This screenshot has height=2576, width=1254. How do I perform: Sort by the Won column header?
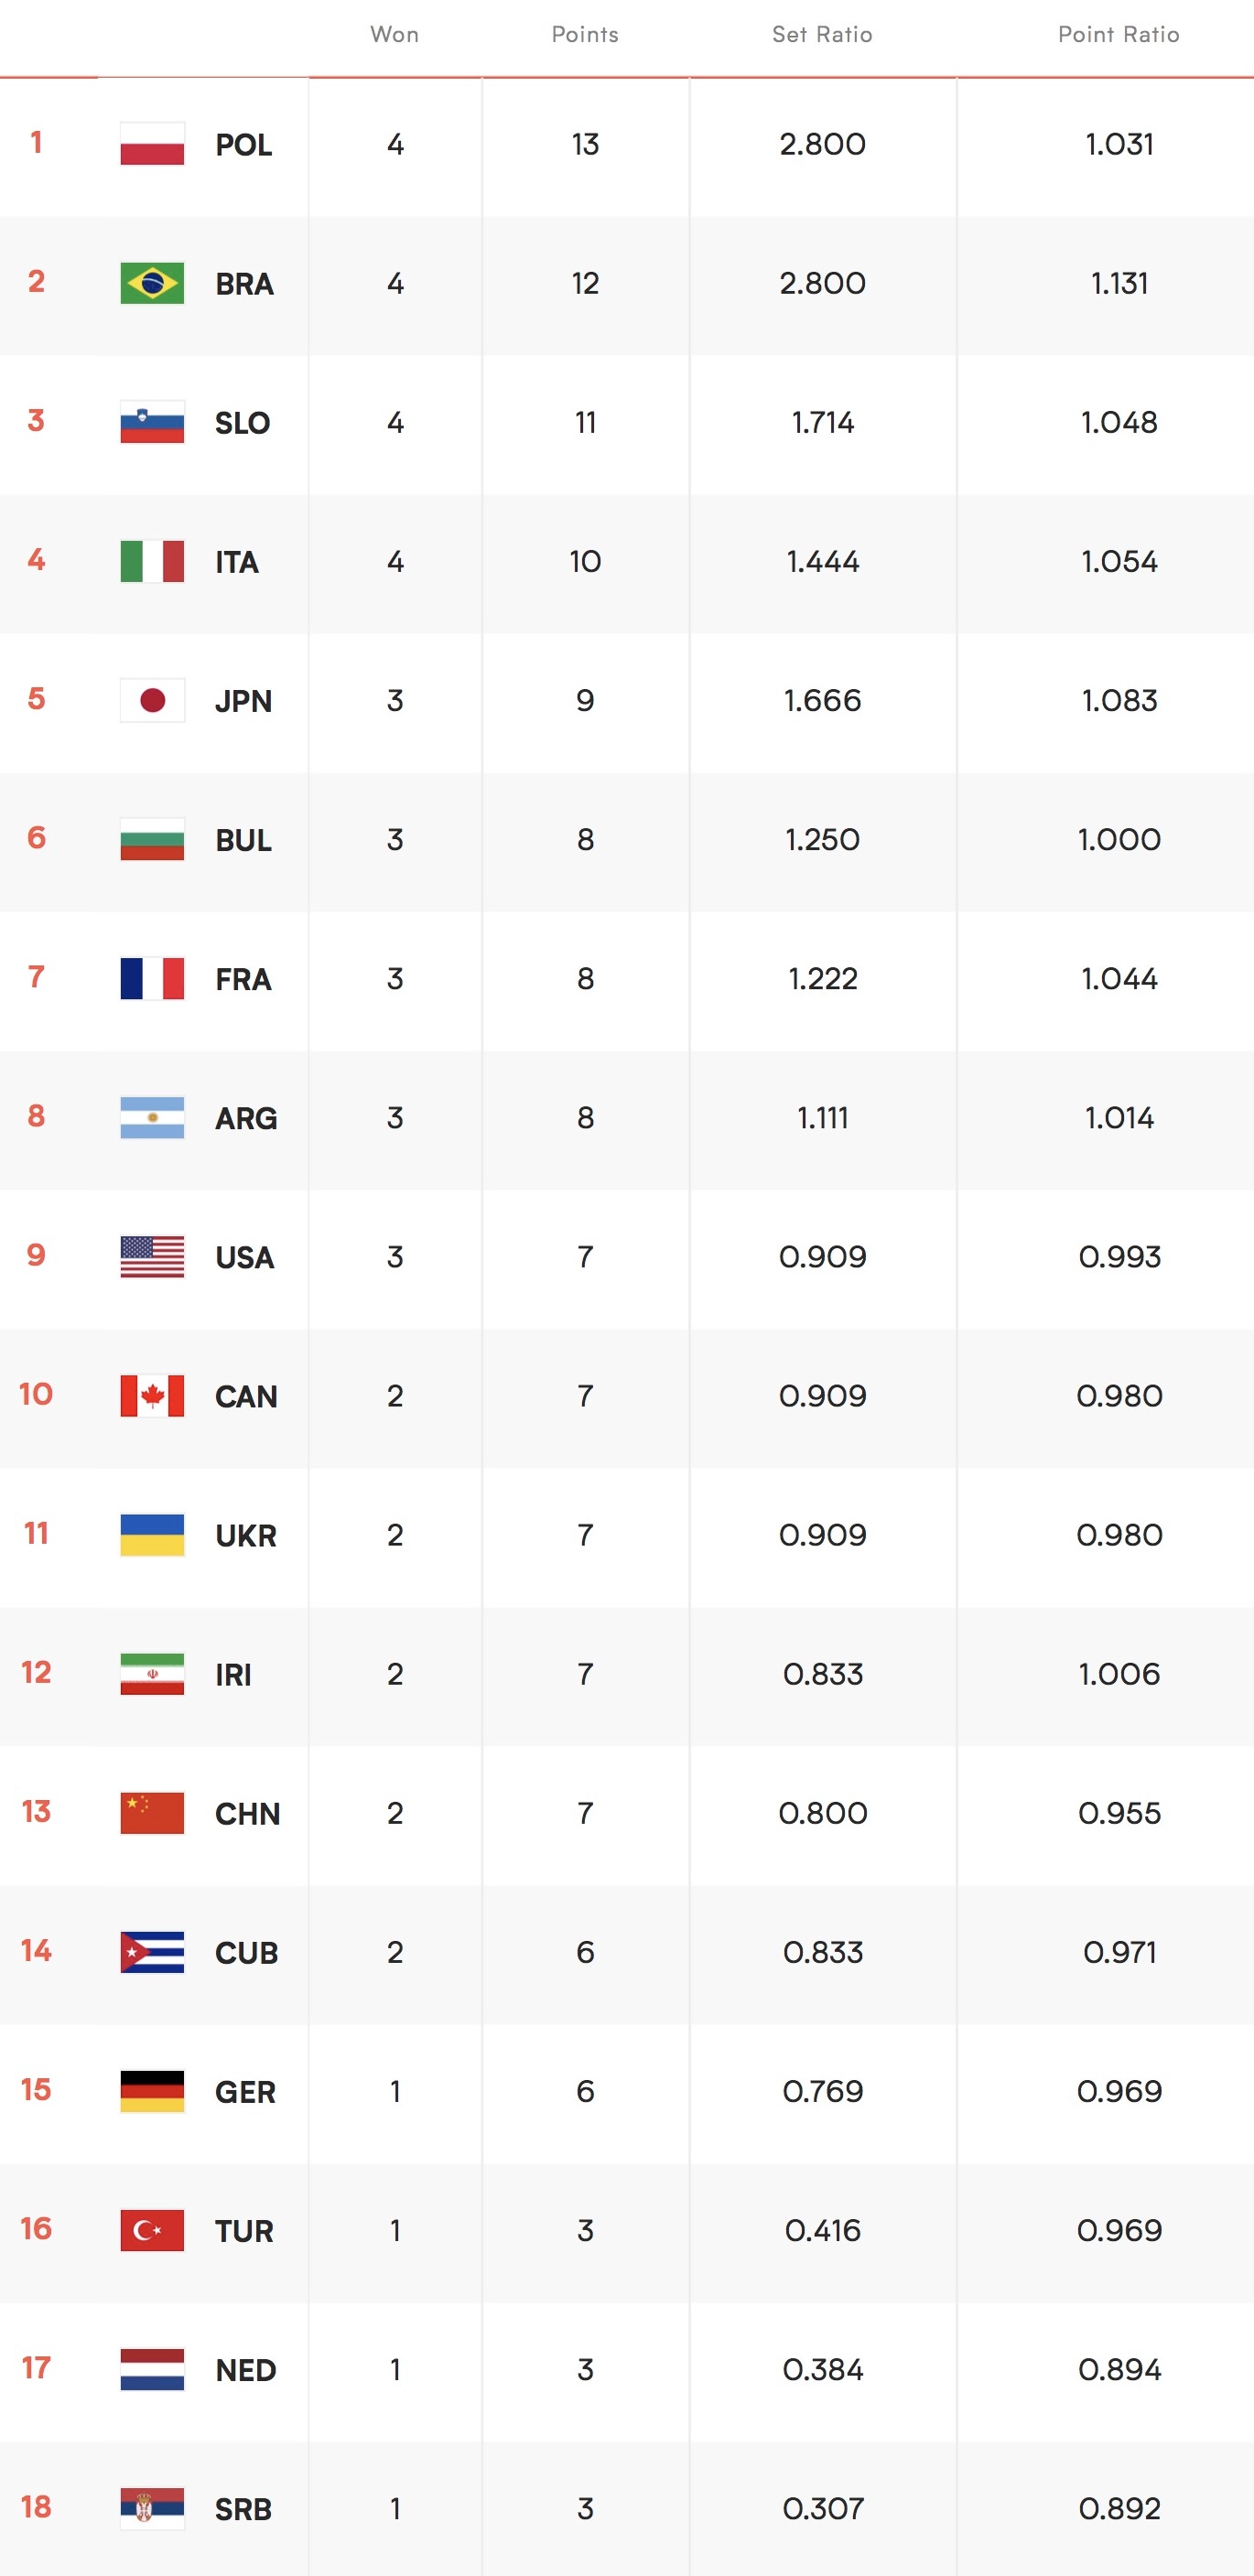tap(395, 34)
